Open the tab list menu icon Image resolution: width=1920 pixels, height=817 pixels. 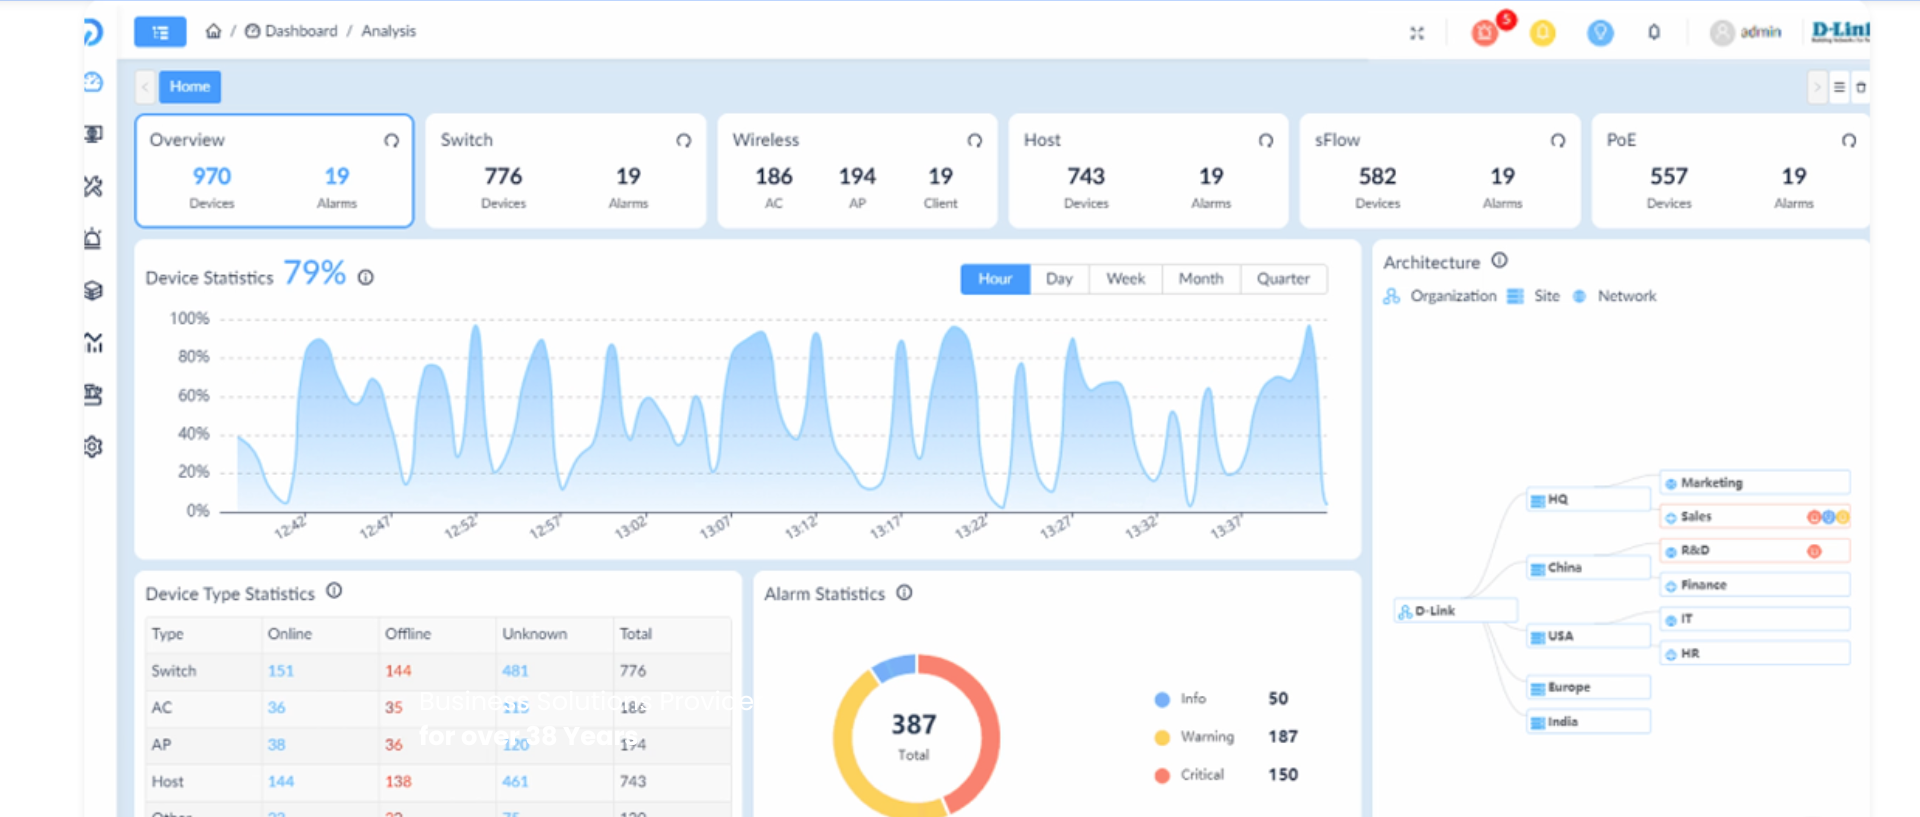(x=1839, y=87)
